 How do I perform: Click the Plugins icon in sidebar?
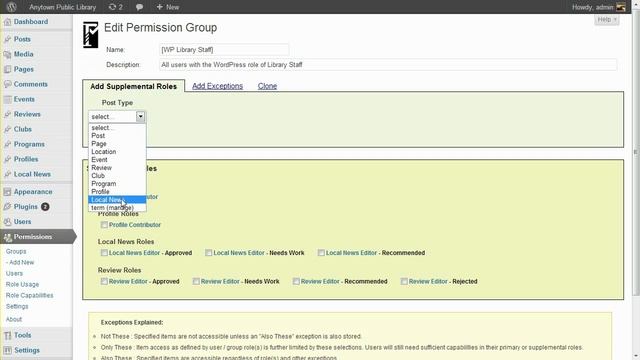tap(7, 207)
